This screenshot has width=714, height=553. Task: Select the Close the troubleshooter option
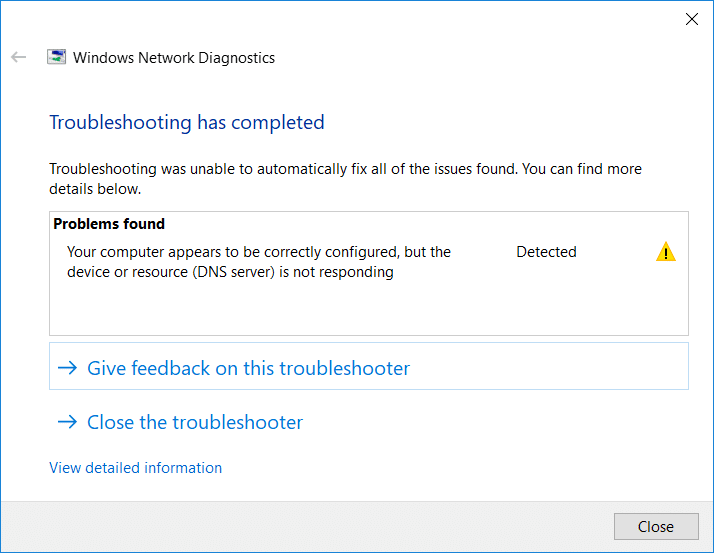click(195, 422)
